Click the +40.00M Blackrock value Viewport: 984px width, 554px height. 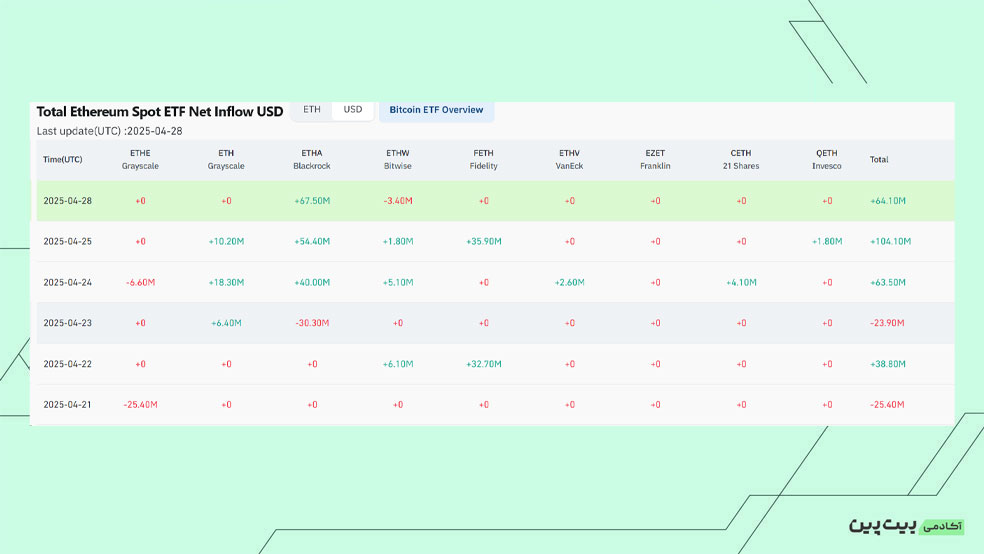click(312, 282)
